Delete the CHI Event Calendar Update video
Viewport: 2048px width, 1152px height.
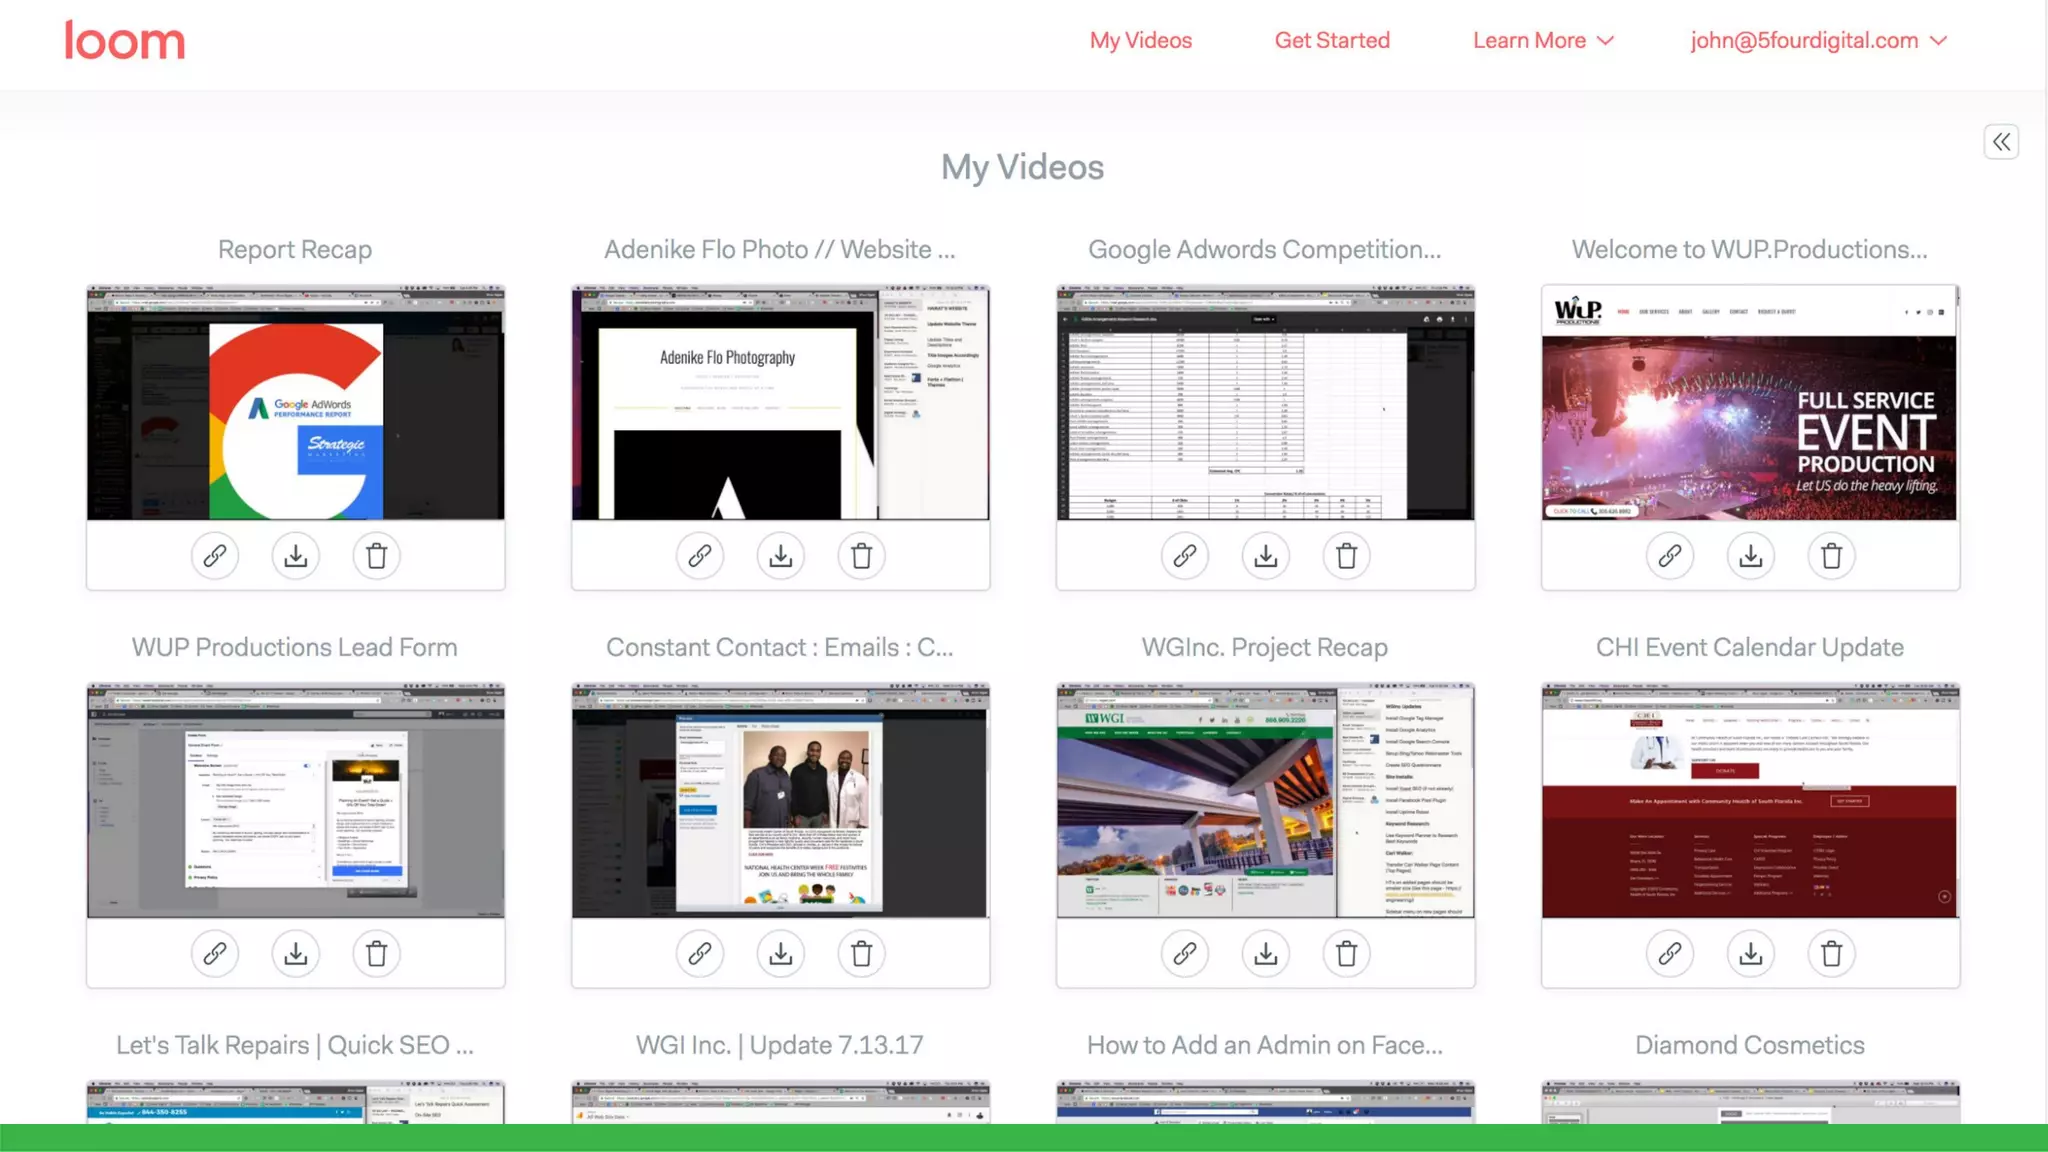click(1832, 954)
